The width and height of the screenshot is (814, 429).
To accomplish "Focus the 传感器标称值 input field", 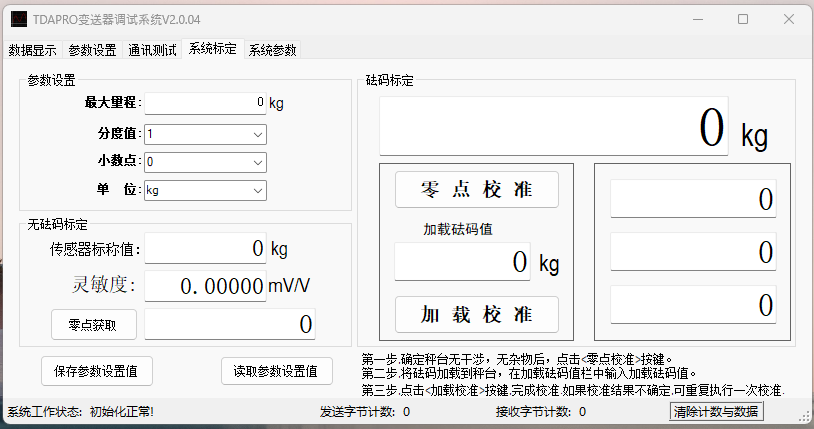I will [206, 248].
